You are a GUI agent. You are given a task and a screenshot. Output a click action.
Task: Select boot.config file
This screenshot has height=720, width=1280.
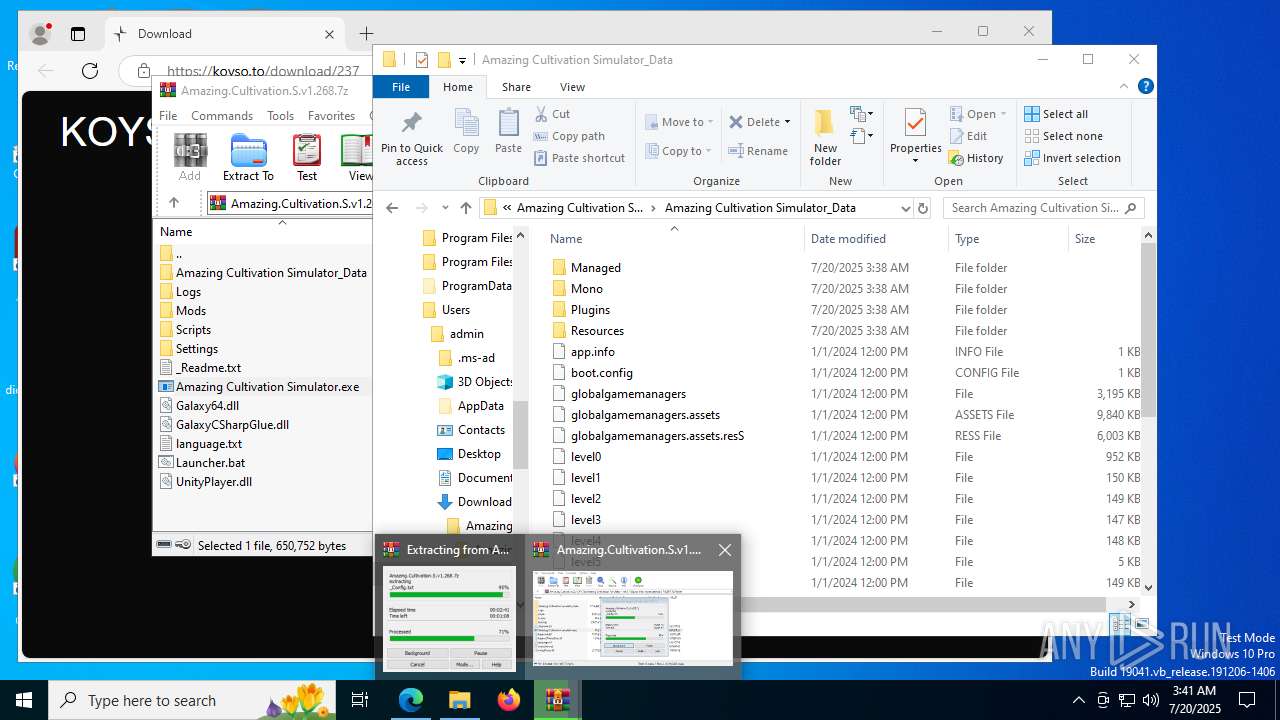tap(601, 373)
